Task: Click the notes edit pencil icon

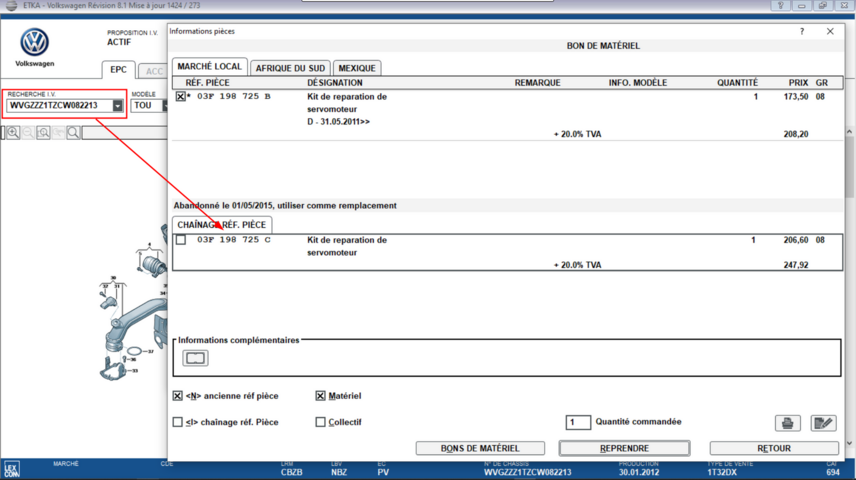Action: coord(823,423)
